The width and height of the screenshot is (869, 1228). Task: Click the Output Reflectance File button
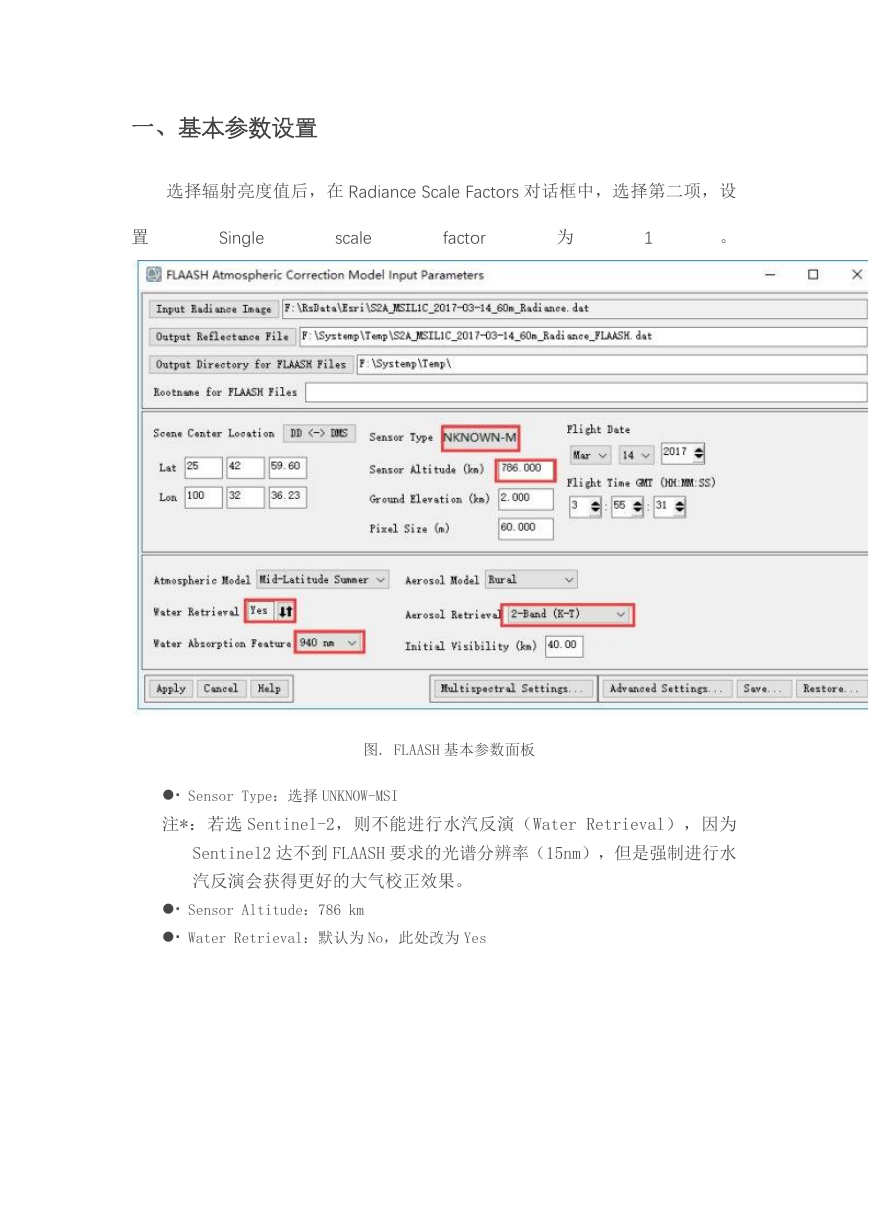222,337
